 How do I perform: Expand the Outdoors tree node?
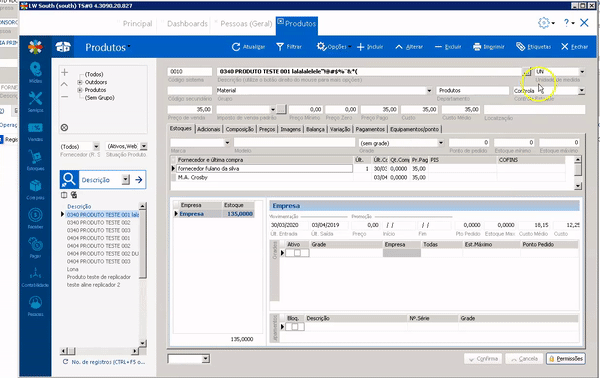click(80, 82)
